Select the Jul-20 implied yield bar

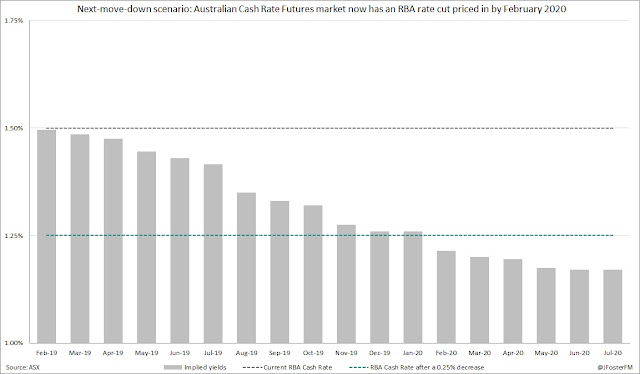(x=613, y=306)
